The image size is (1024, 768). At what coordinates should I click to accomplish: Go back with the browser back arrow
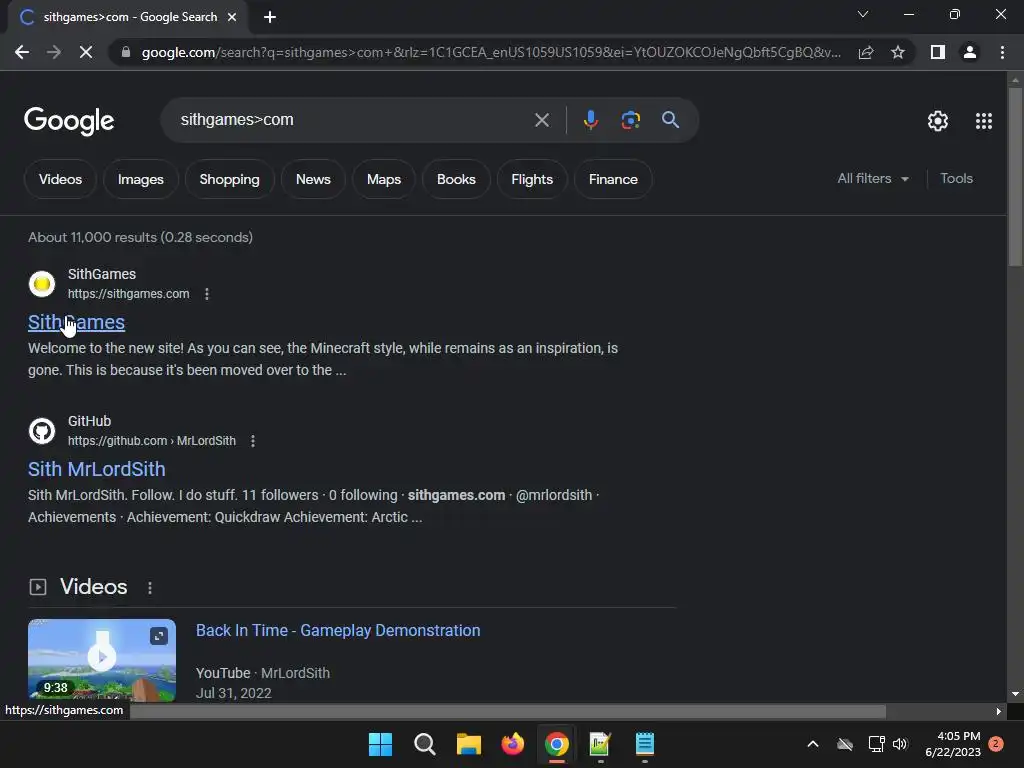pyautogui.click(x=22, y=52)
